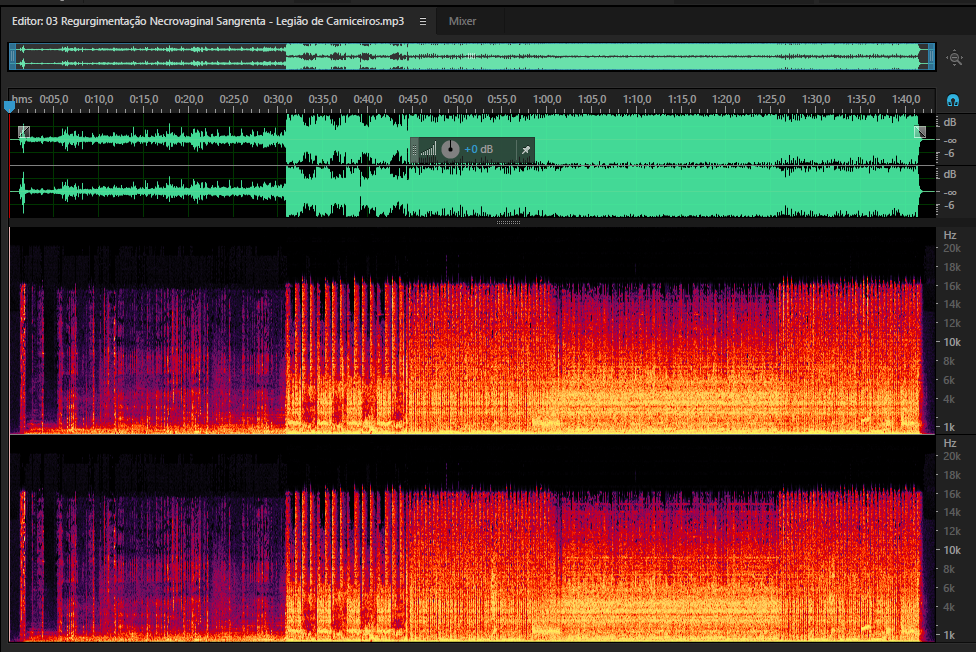Click the dB label of lower waveform channel
The height and width of the screenshot is (652, 976).
[950, 174]
